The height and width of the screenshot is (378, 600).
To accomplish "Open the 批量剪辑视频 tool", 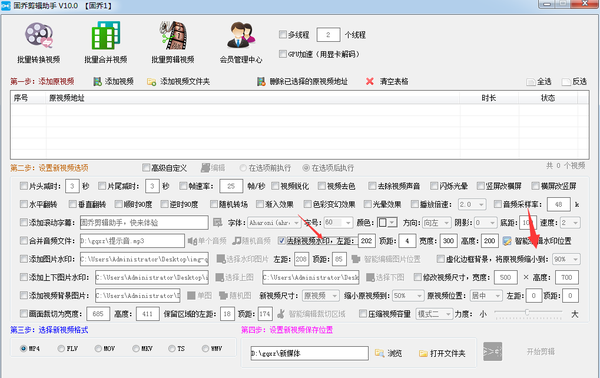I will coord(173,43).
